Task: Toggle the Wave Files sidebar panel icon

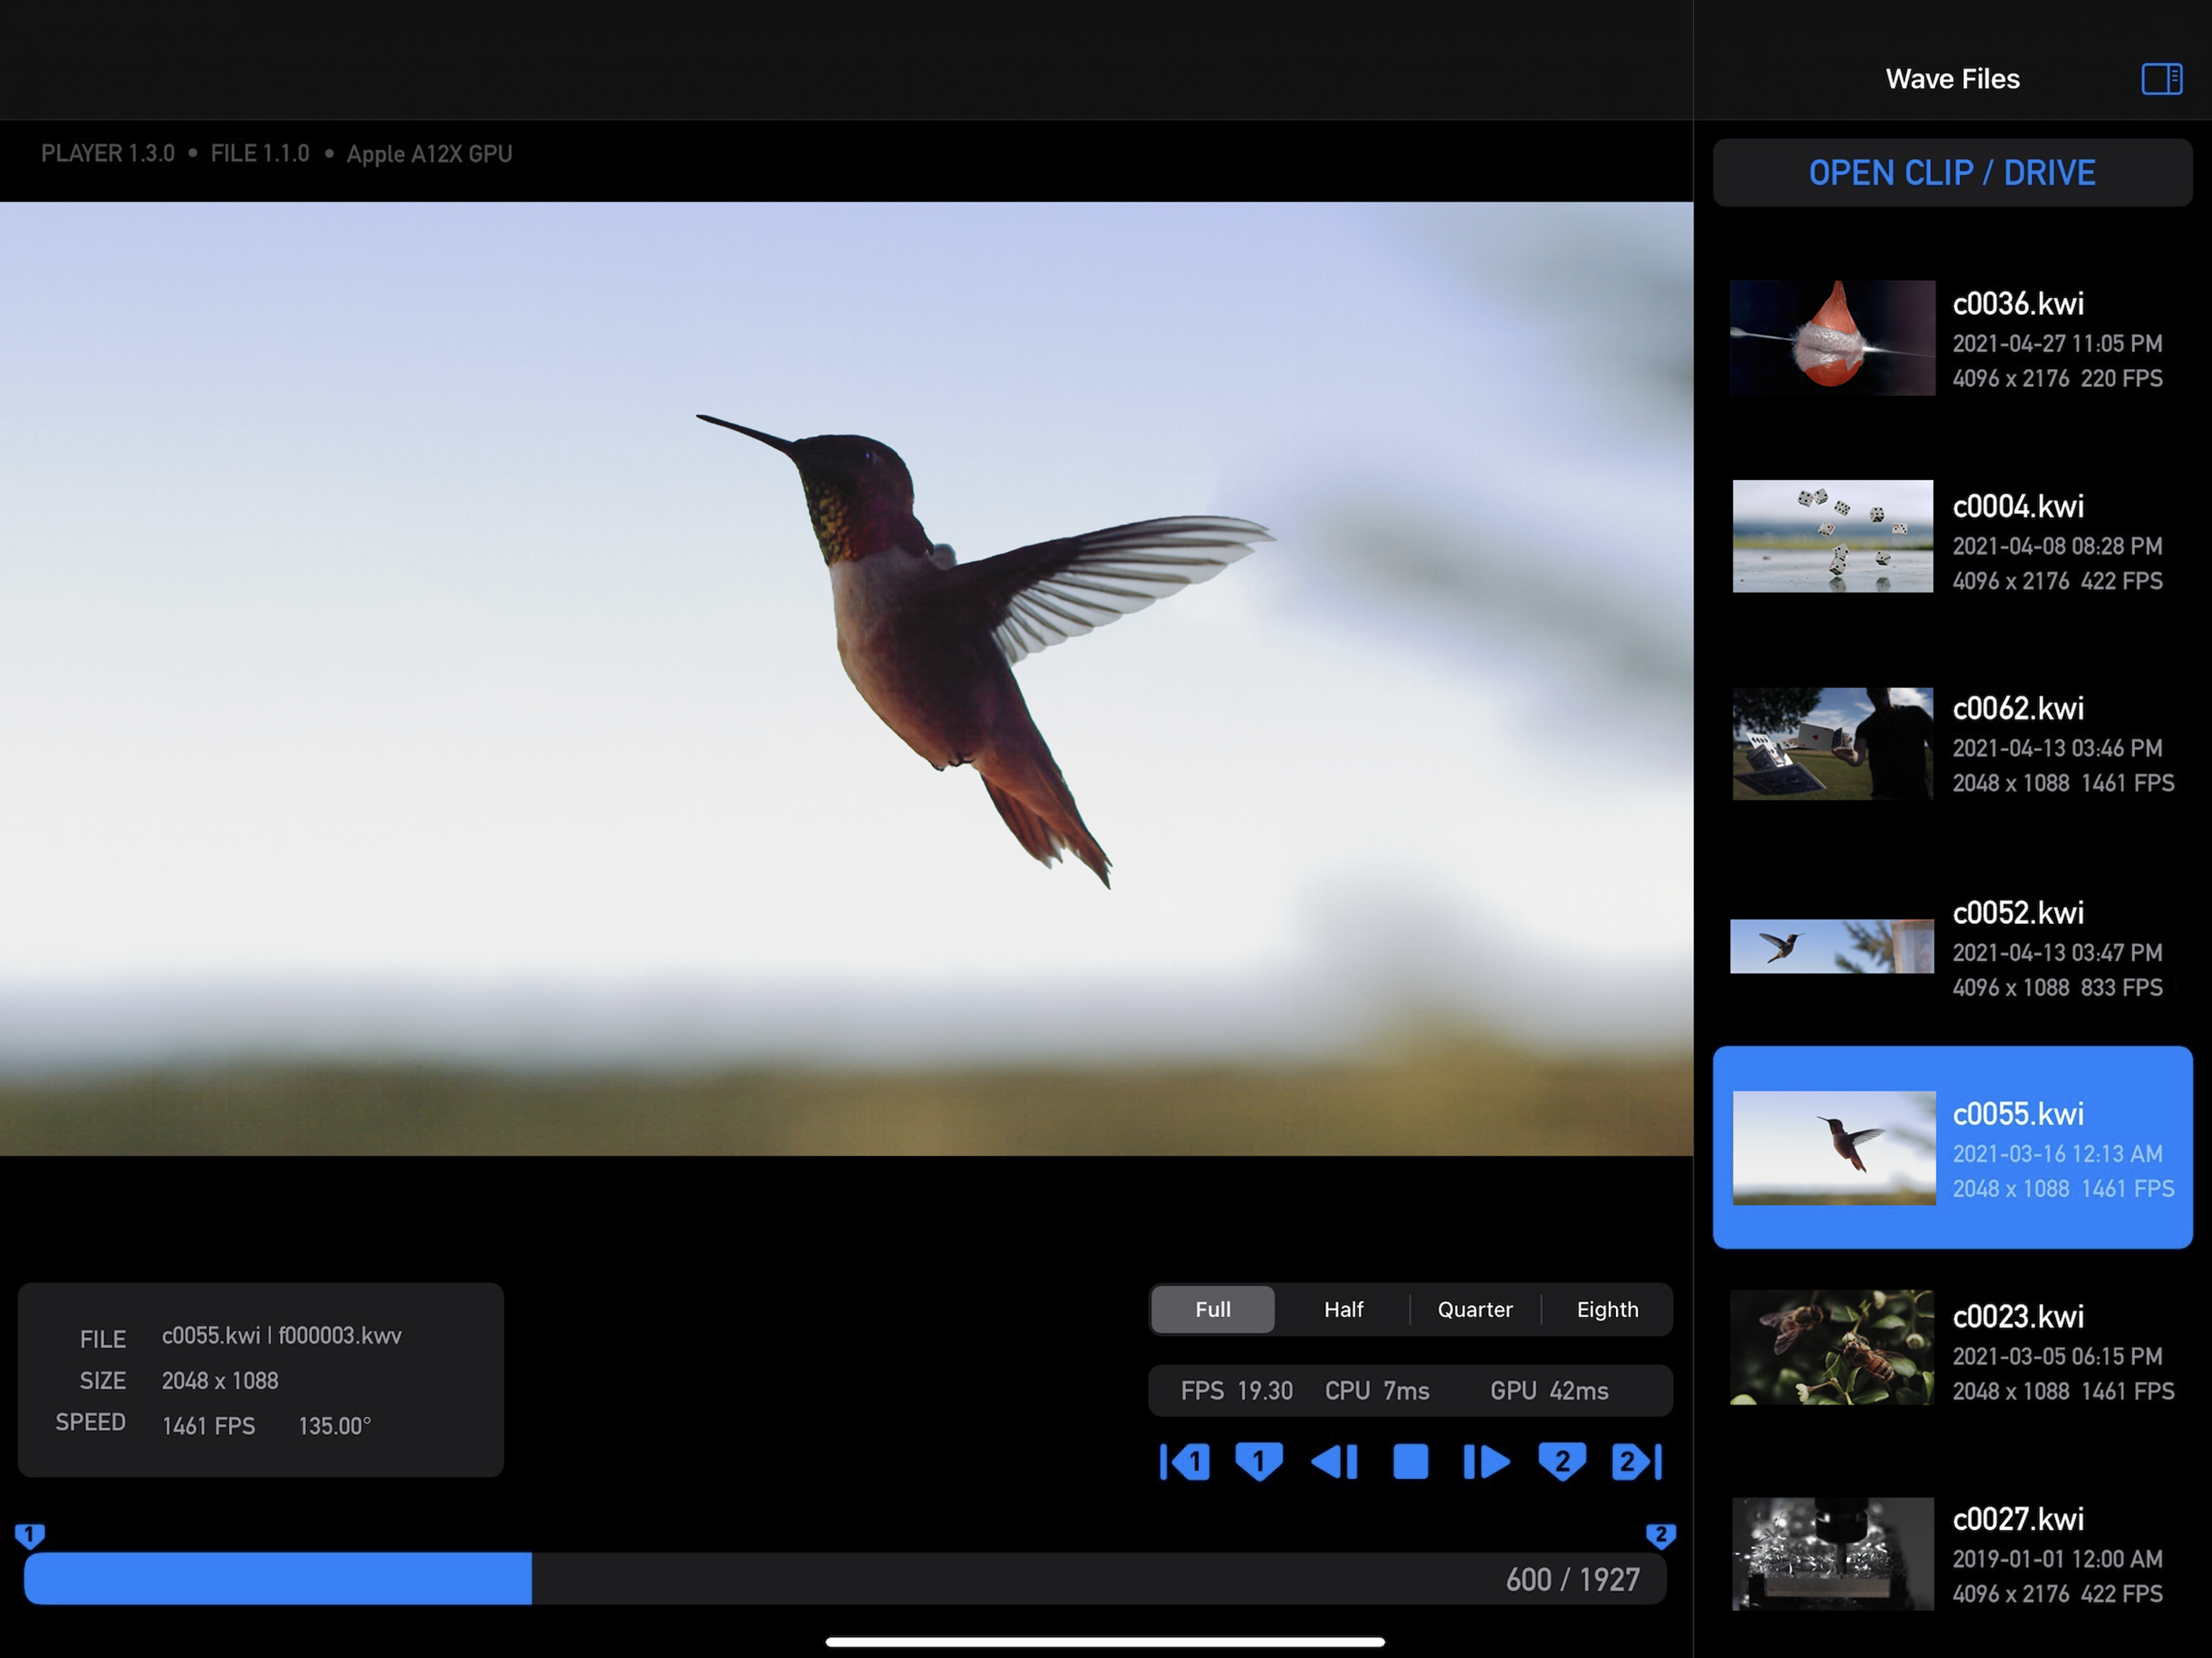Action: [x=2161, y=79]
